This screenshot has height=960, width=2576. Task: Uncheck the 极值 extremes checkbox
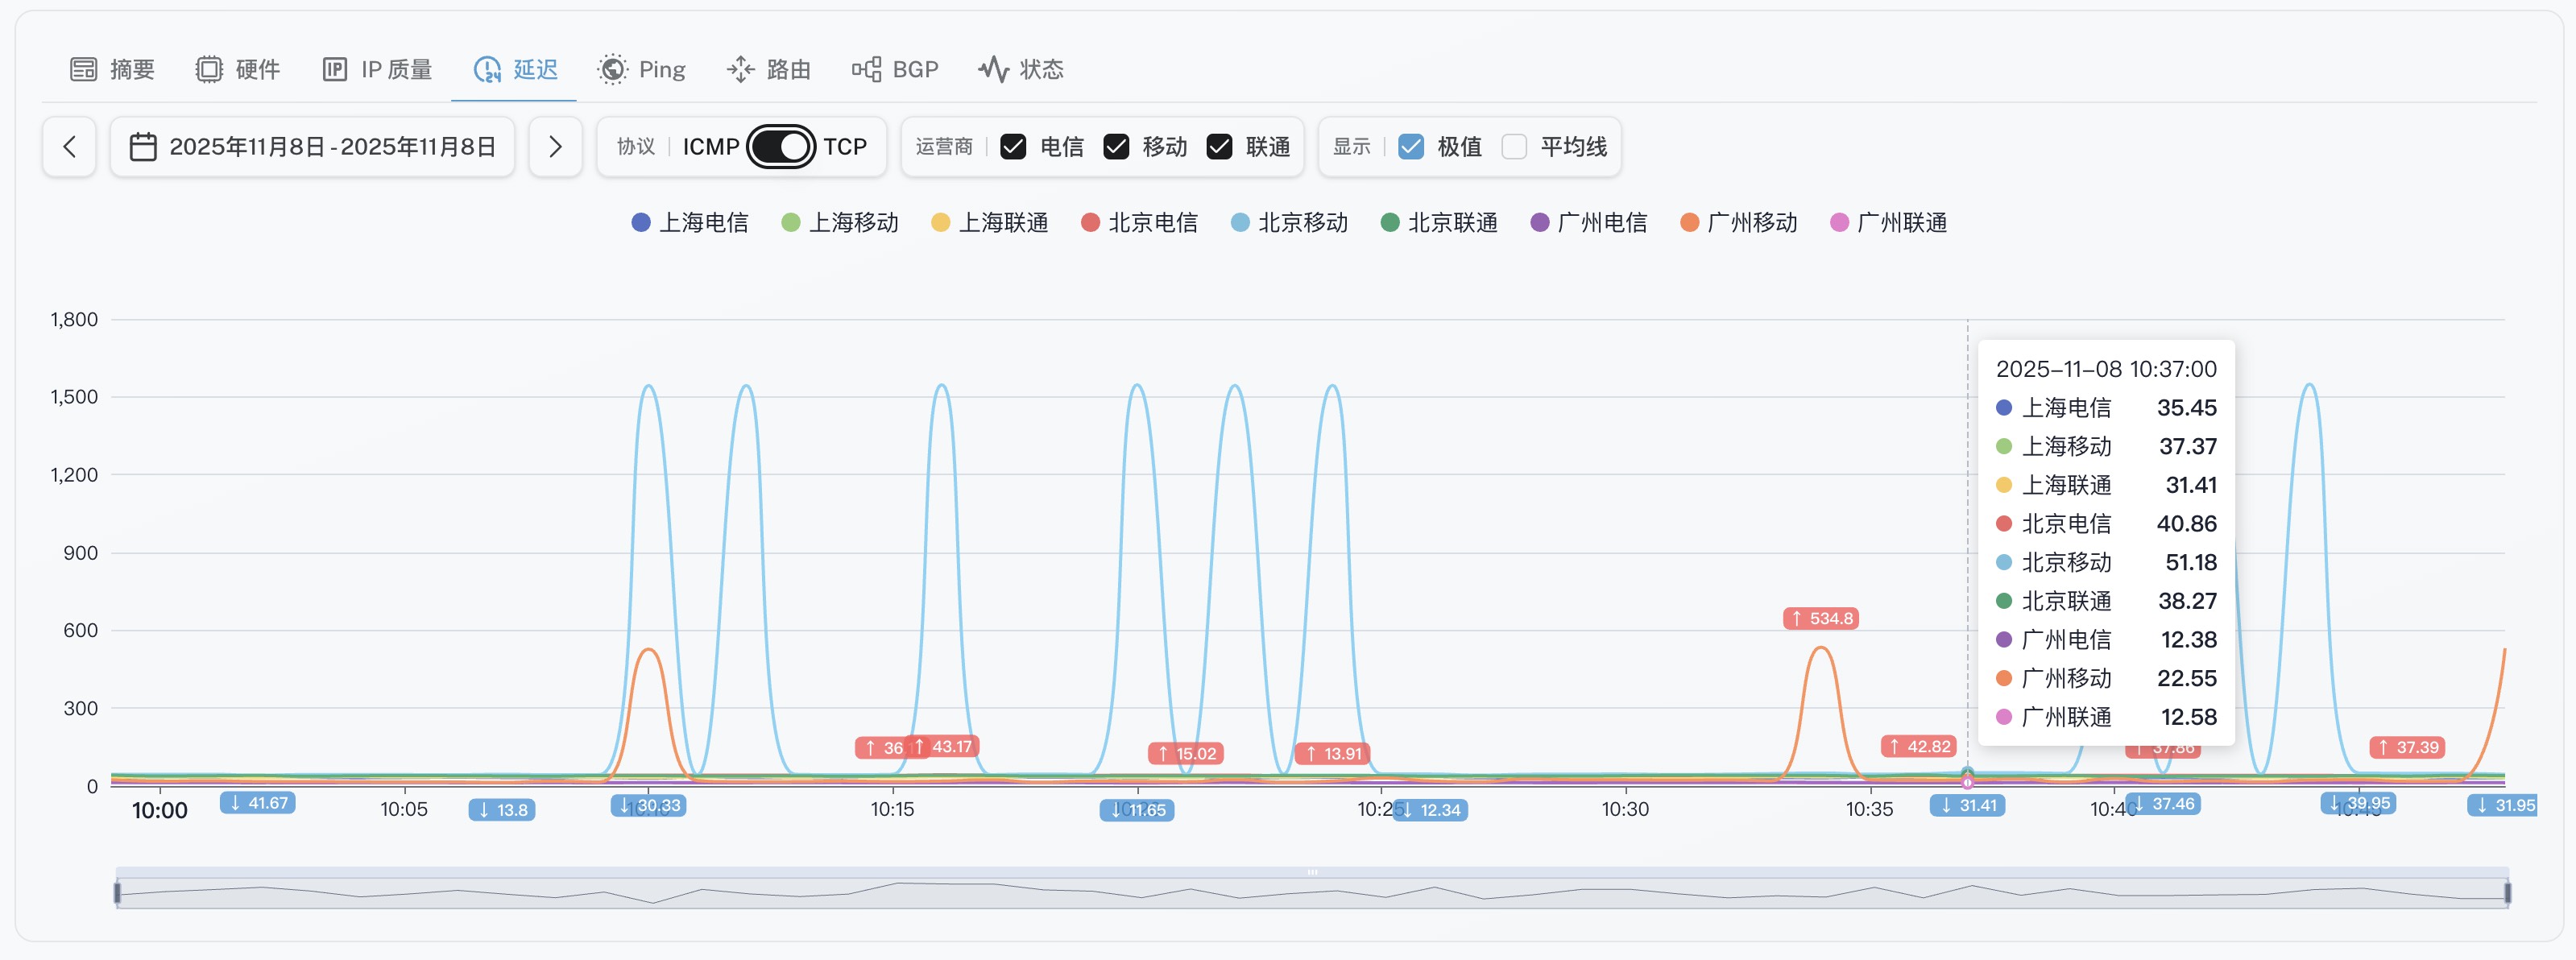1411,147
